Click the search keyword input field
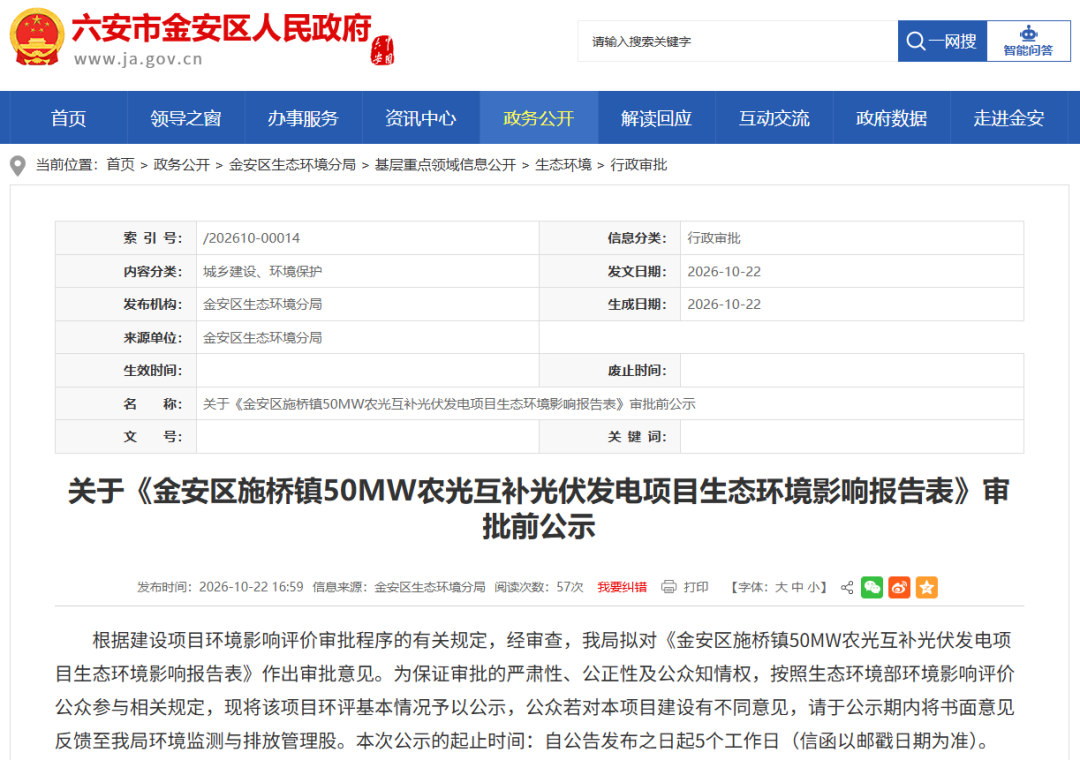 tap(737, 41)
